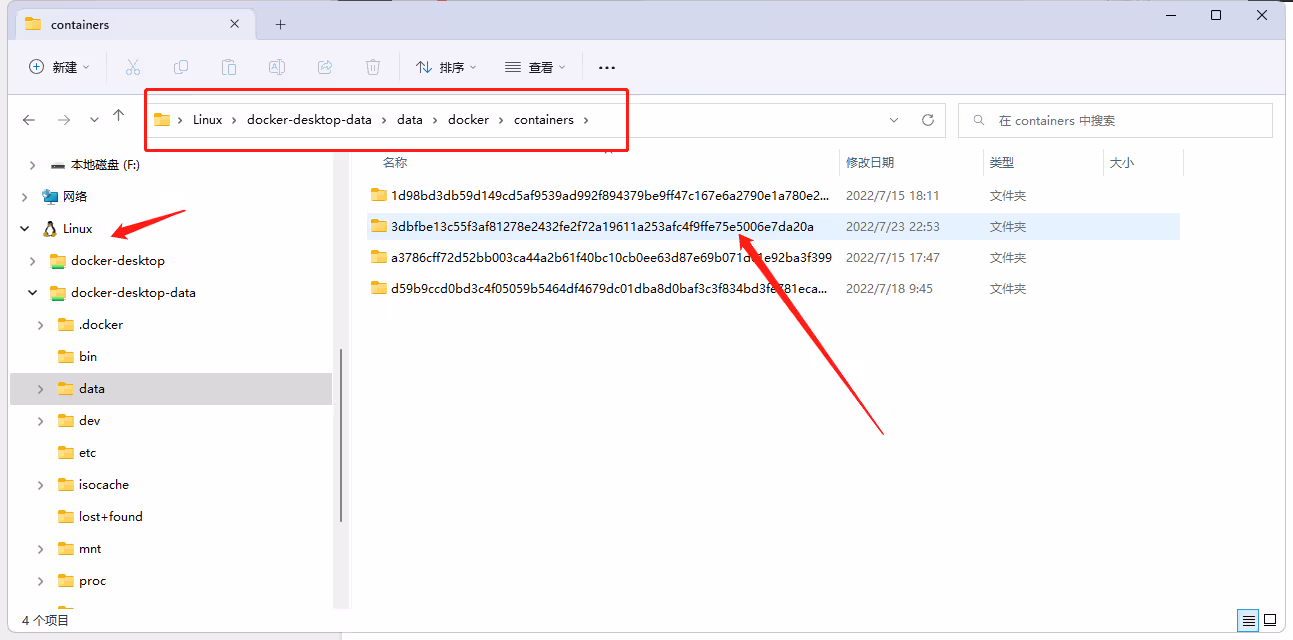
Task: Click the breadcrumb chevron right after Linux
Action: pos(235,120)
